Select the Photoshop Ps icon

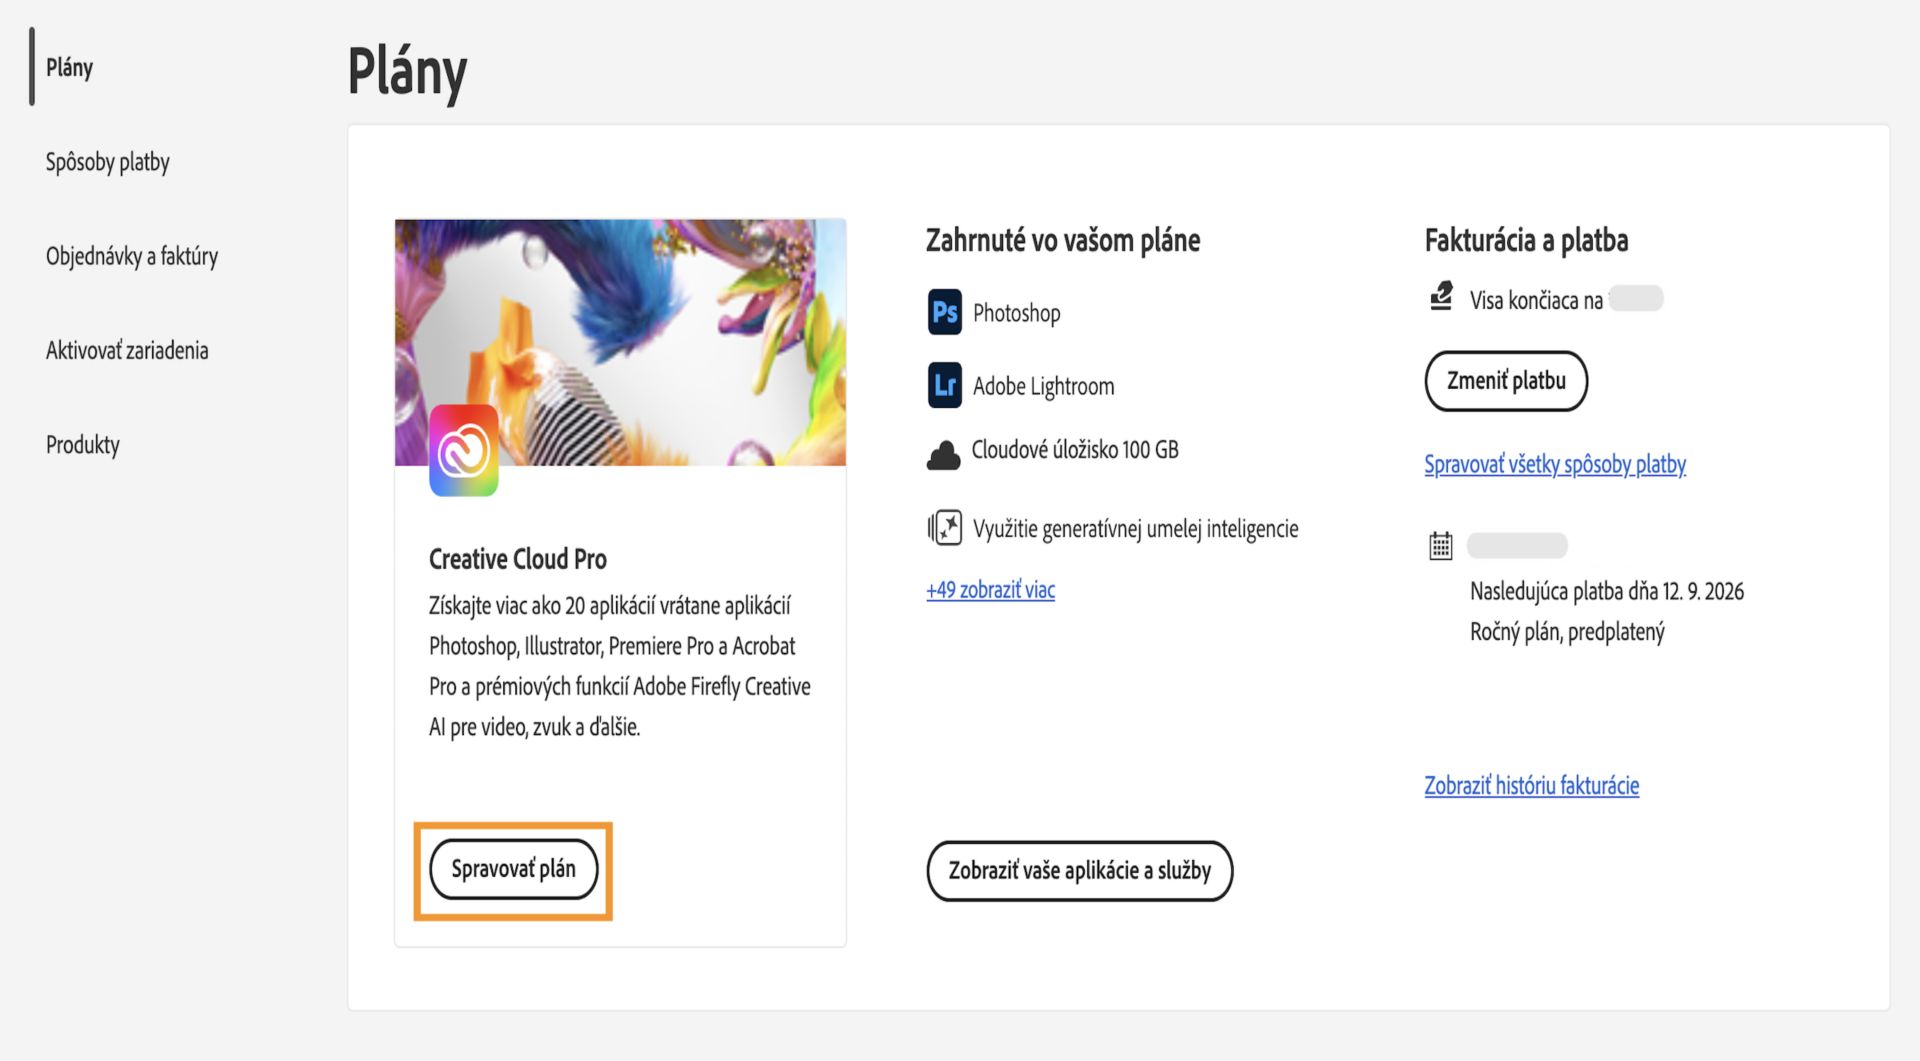click(944, 311)
